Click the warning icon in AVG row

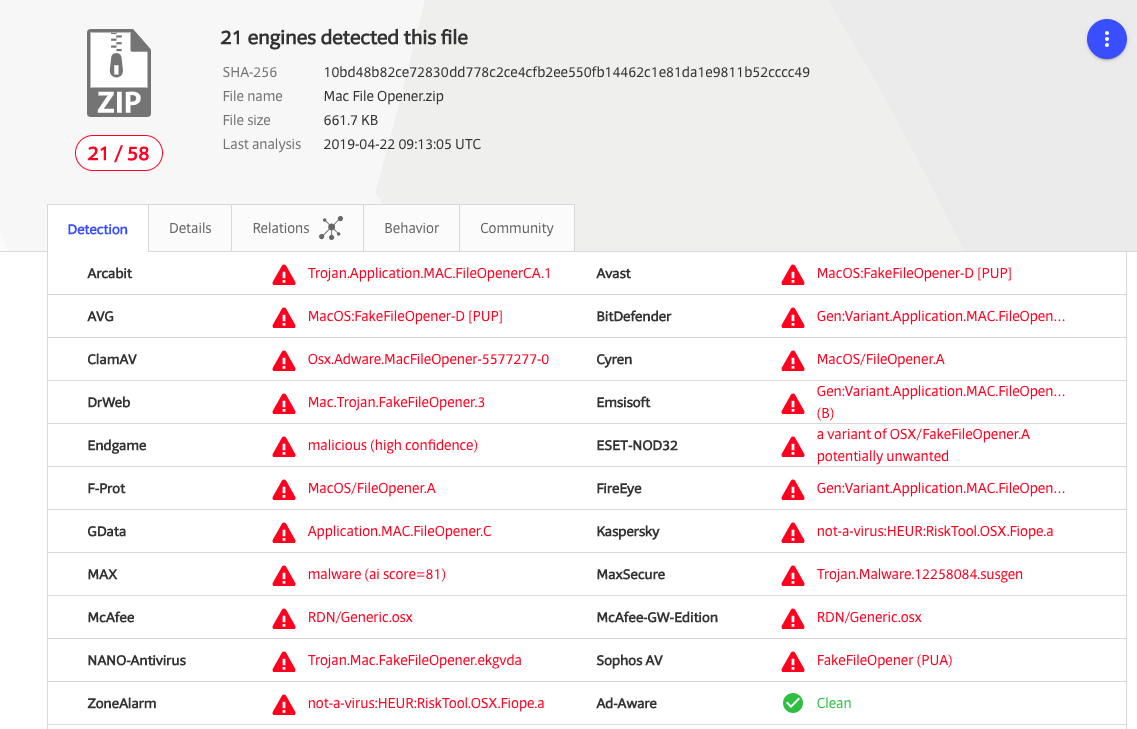pyautogui.click(x=284, y=318)
